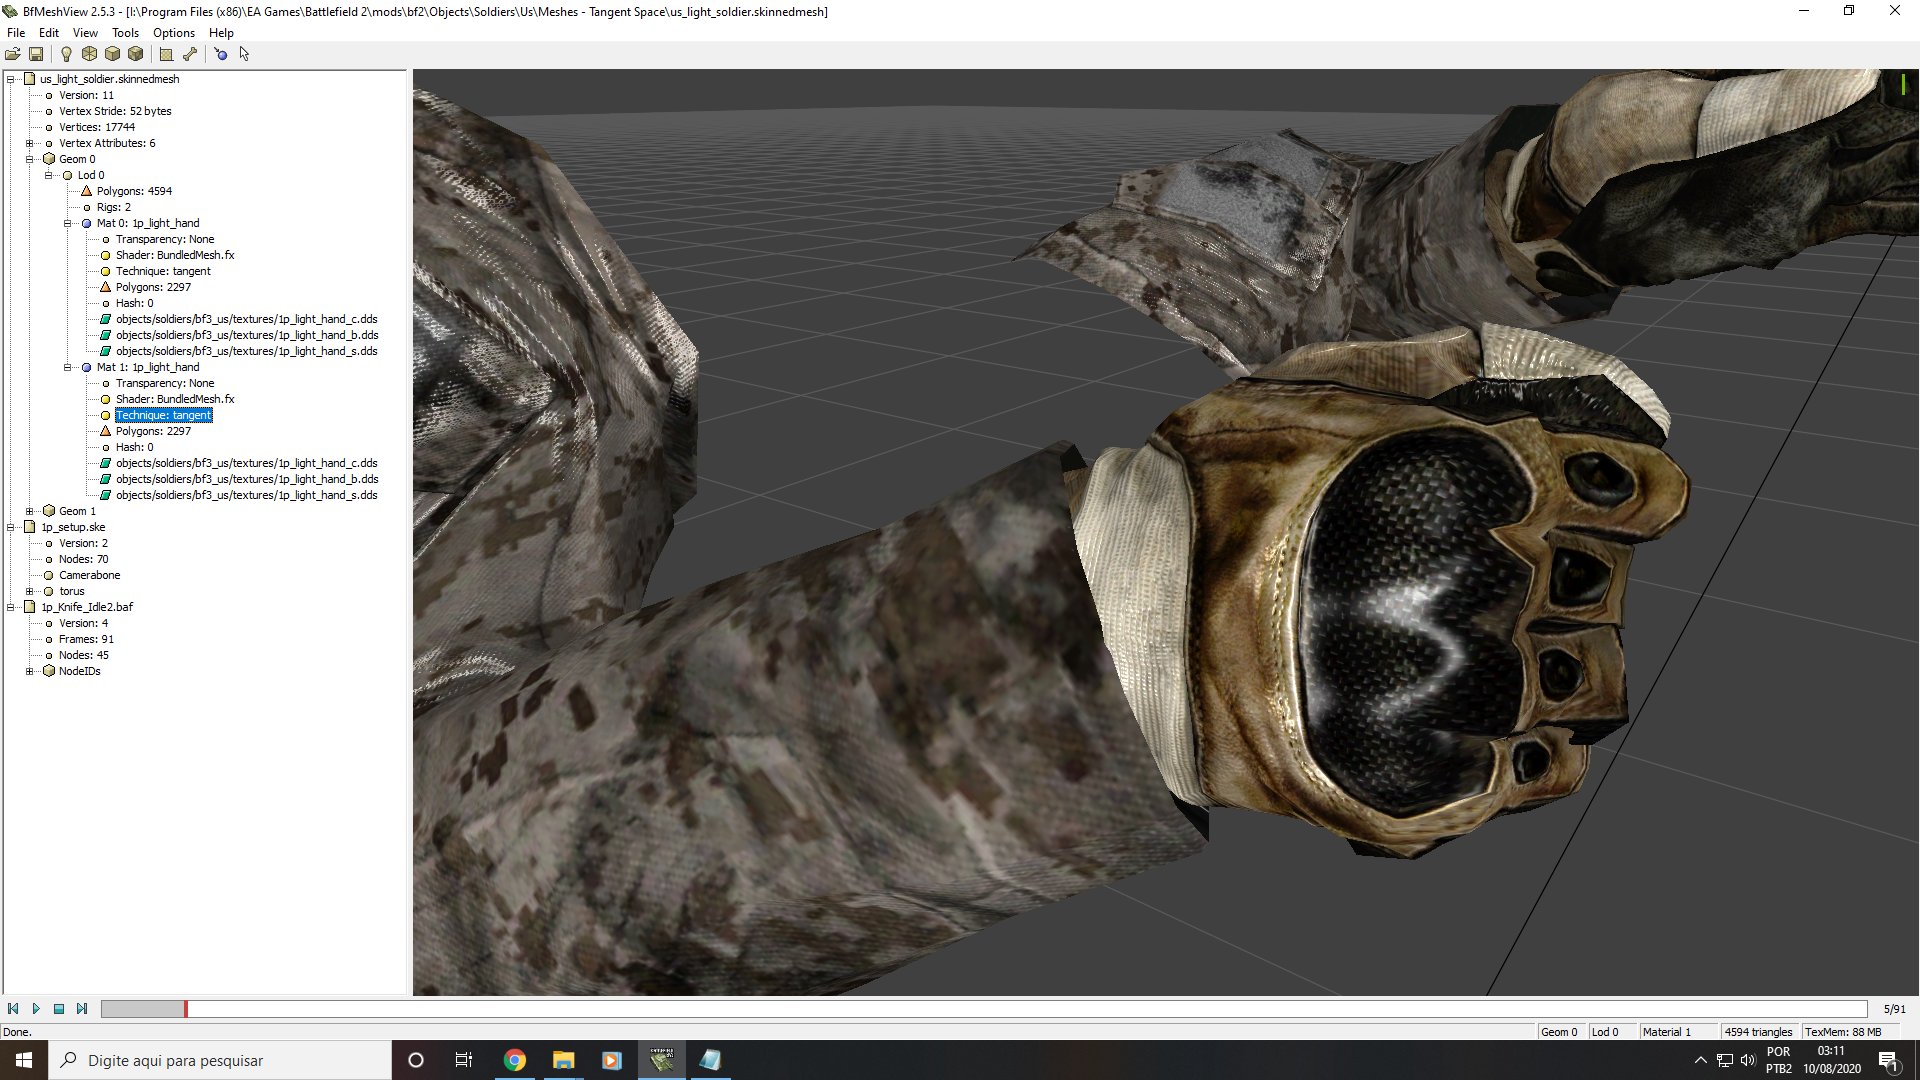
Task: Open the File menu
Action: pos(16,33)
